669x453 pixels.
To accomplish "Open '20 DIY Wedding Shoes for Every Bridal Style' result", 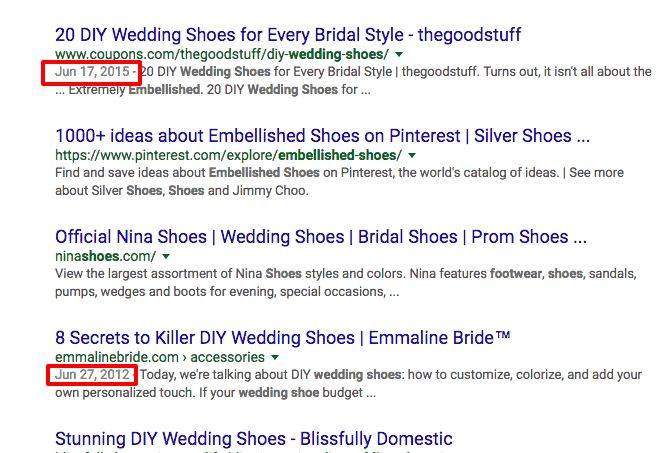I will click(x=288, y=35).
